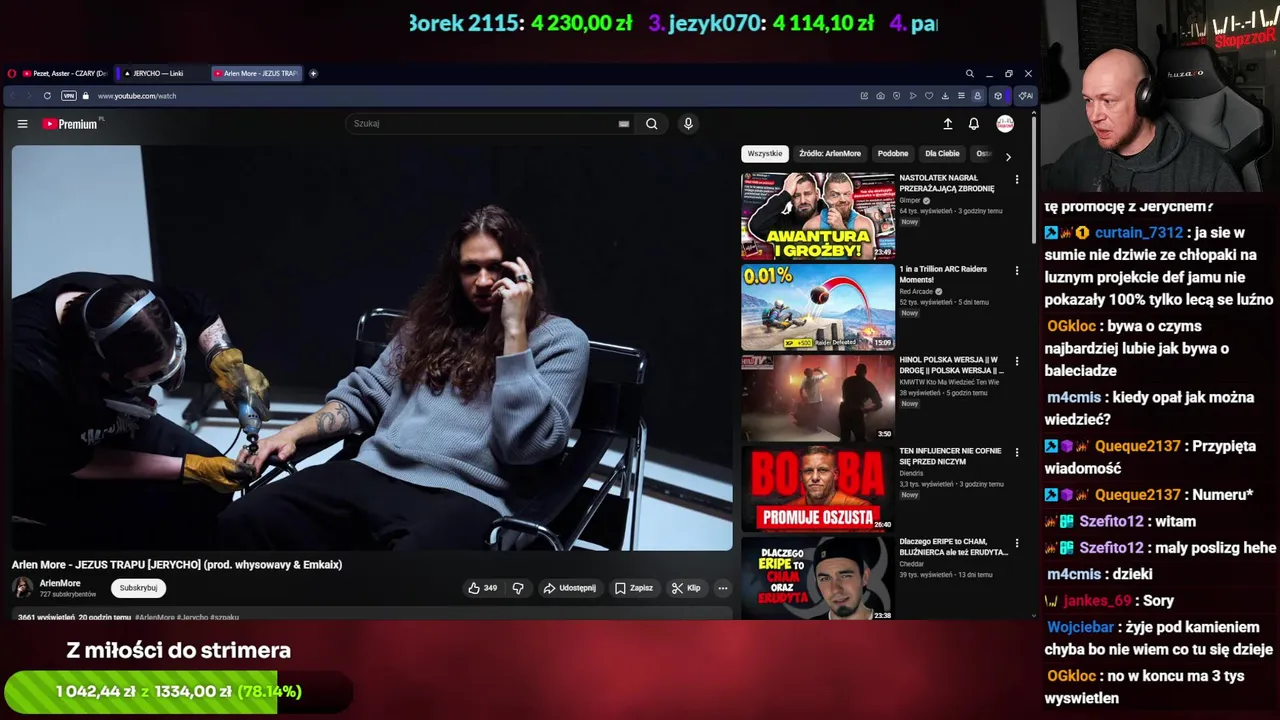This screenshot has height=720, width=1280.
Task: Open a new browser tab
Action: coord(313,73)
